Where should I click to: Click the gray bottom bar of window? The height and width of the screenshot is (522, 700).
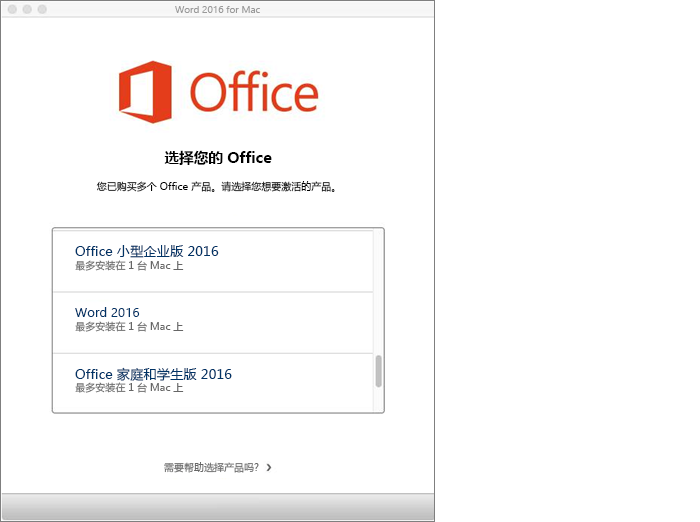click(x=218, y=506)
